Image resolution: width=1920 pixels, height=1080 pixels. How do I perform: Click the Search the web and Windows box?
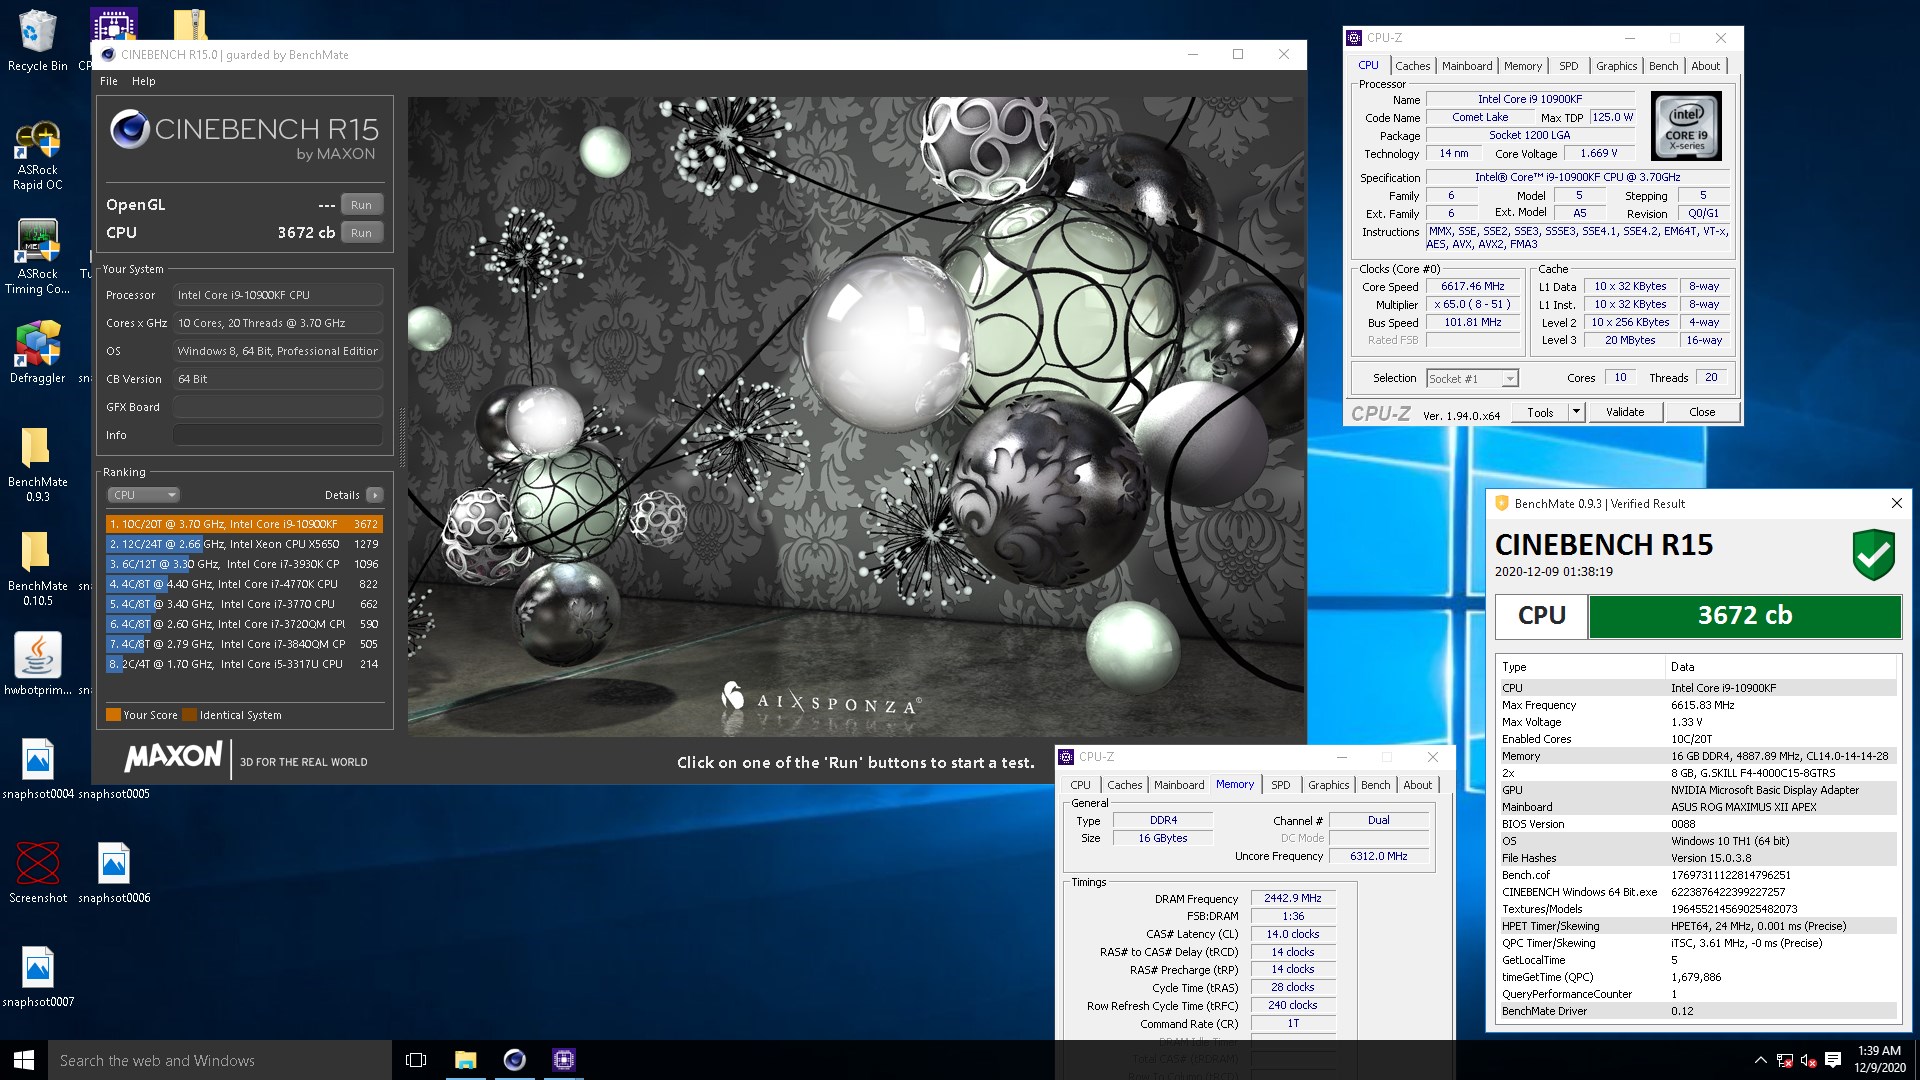220,1060
